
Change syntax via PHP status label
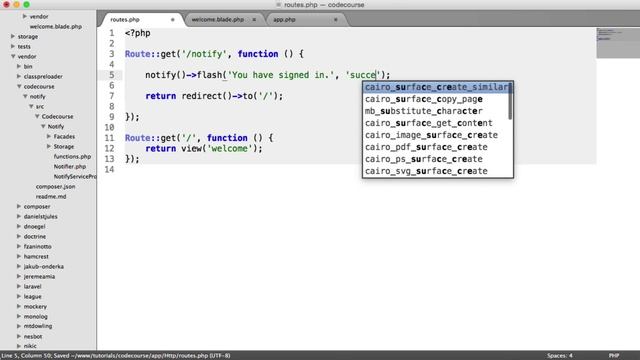pos(614,356)
